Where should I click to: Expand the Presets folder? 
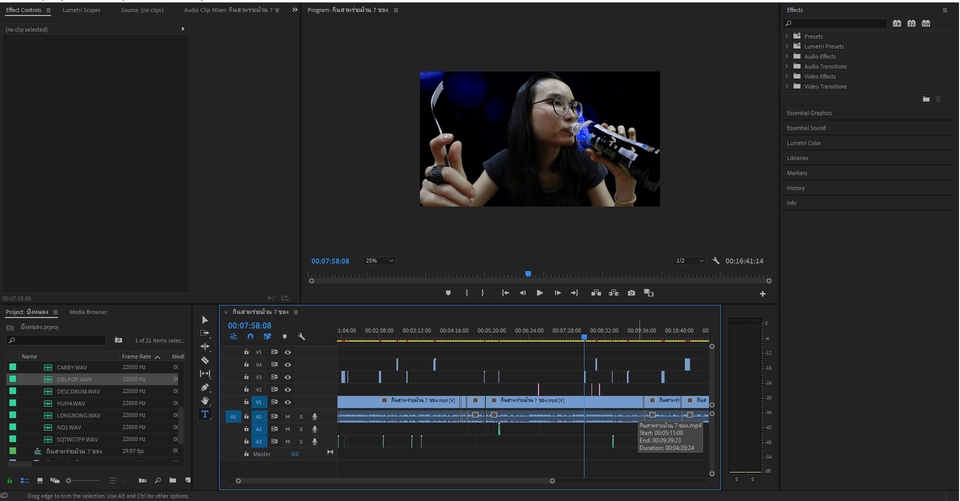pyautogui.click(x=787, y=36)
